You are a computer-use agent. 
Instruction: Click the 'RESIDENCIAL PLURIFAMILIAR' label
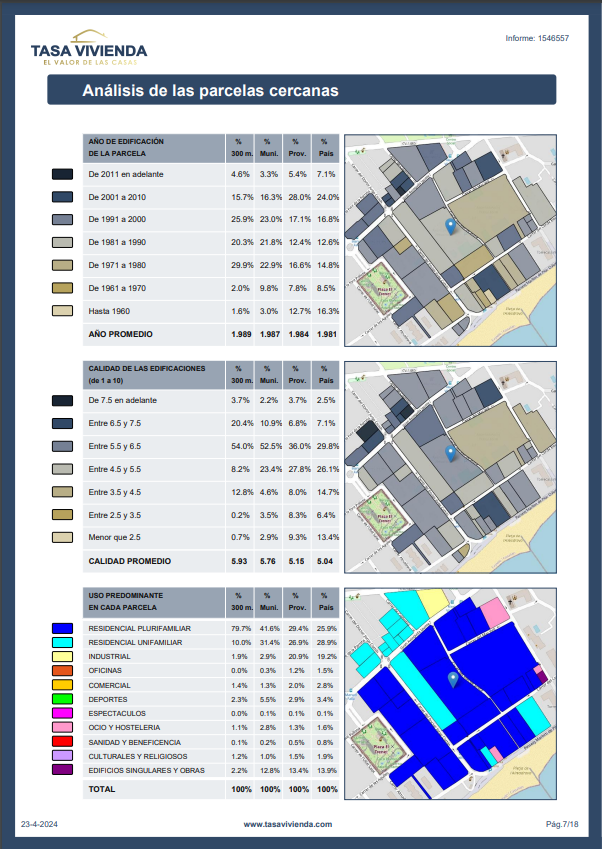tap(140, 629)
